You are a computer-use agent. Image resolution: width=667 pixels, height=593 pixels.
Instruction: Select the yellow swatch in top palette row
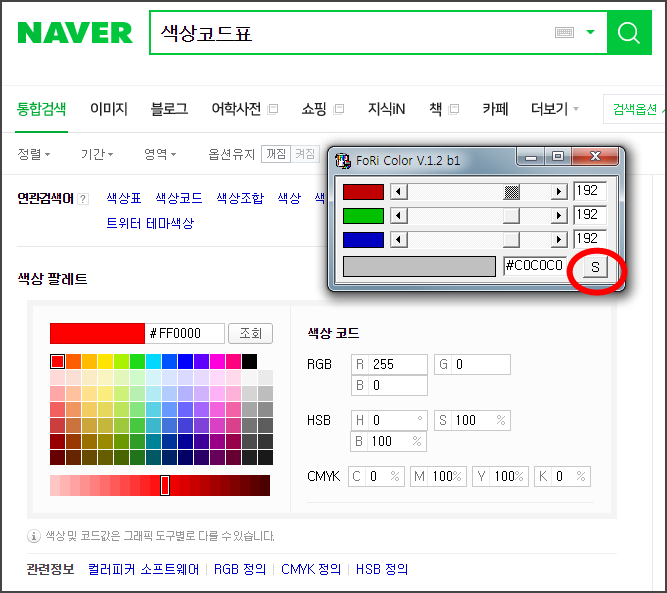[105, 362]
